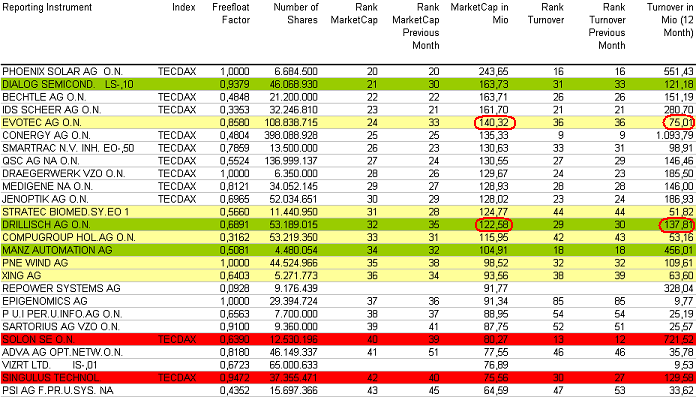This screenshot has height=397, width=696.
Task: Select the 'DRAEGERWERK VZO O.N.' instrument name
Action: [64, 173]
